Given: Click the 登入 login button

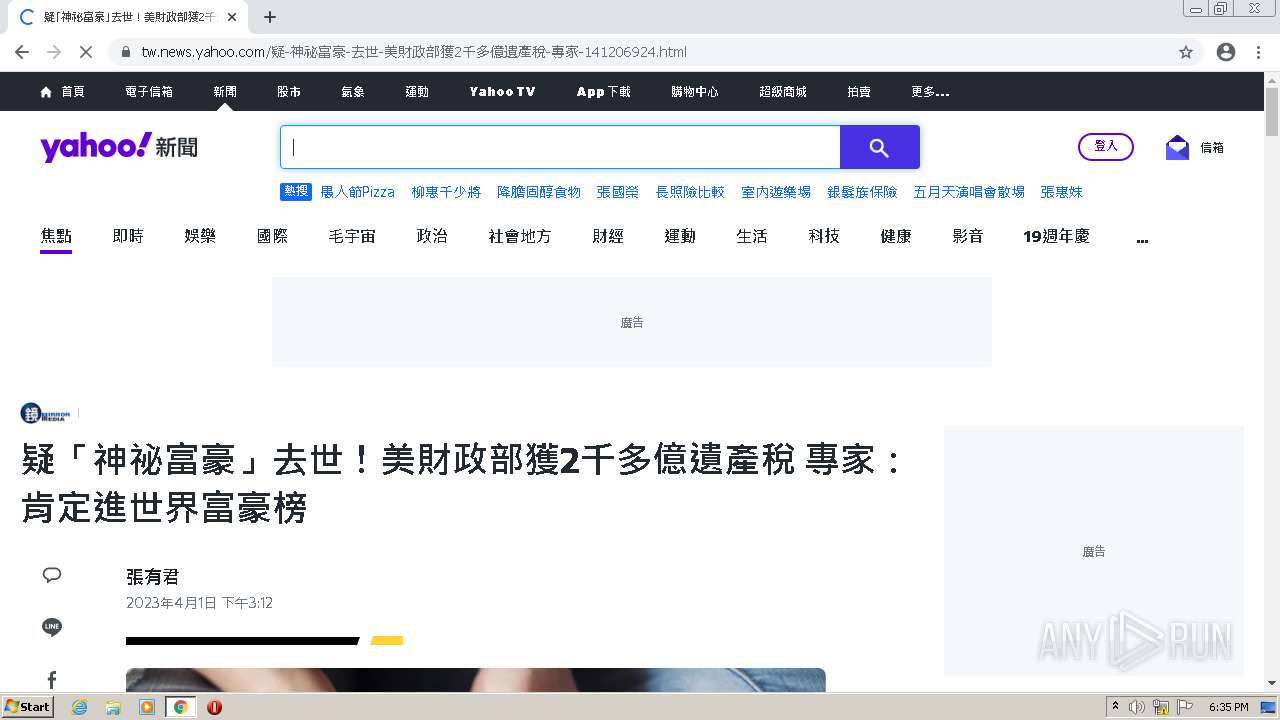Looking at the screenshot, I should pos(1106,147).
